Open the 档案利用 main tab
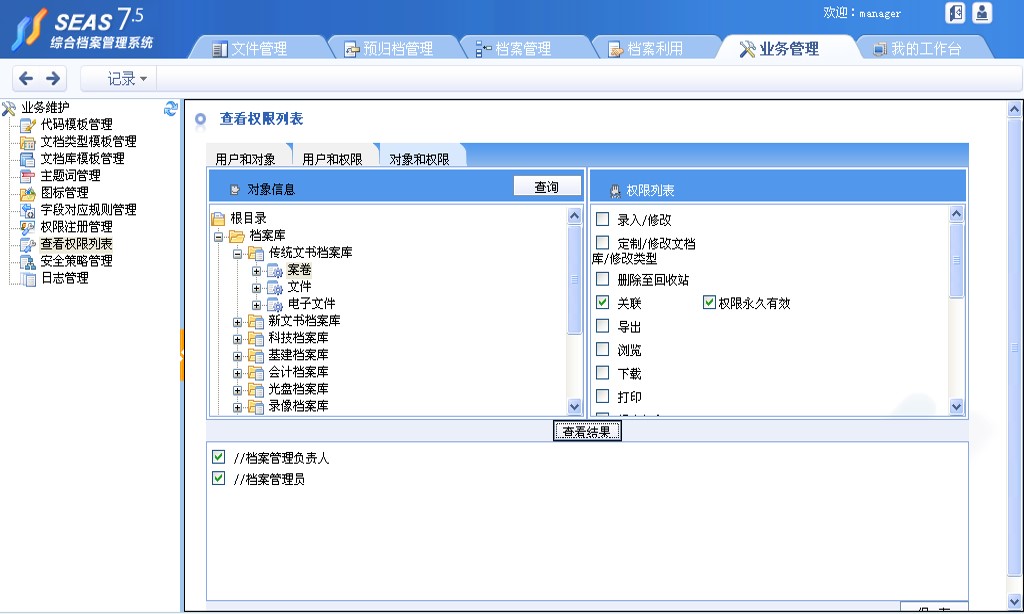Image resolution: width=1024 pixels, height=614 pixels. (x=654, y=48)
